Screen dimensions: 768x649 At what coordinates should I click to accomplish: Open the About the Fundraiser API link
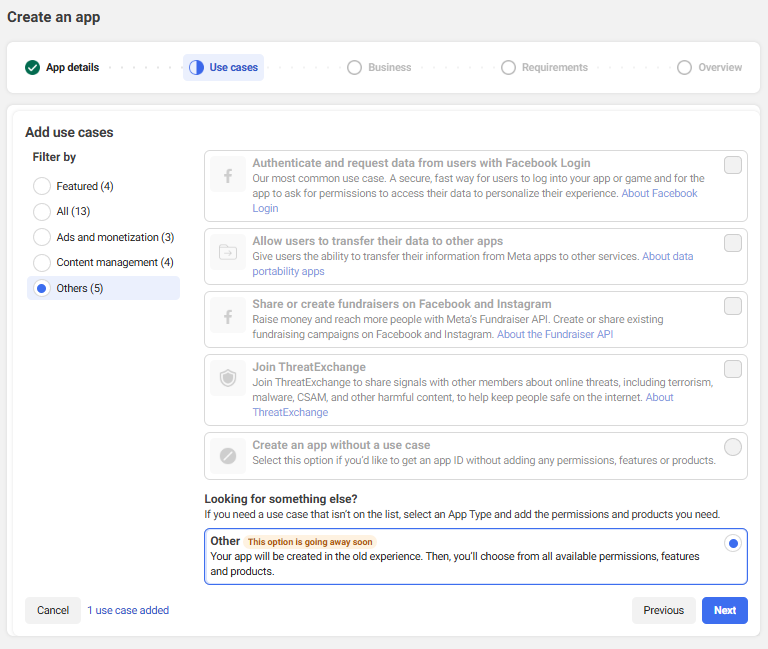555,334
